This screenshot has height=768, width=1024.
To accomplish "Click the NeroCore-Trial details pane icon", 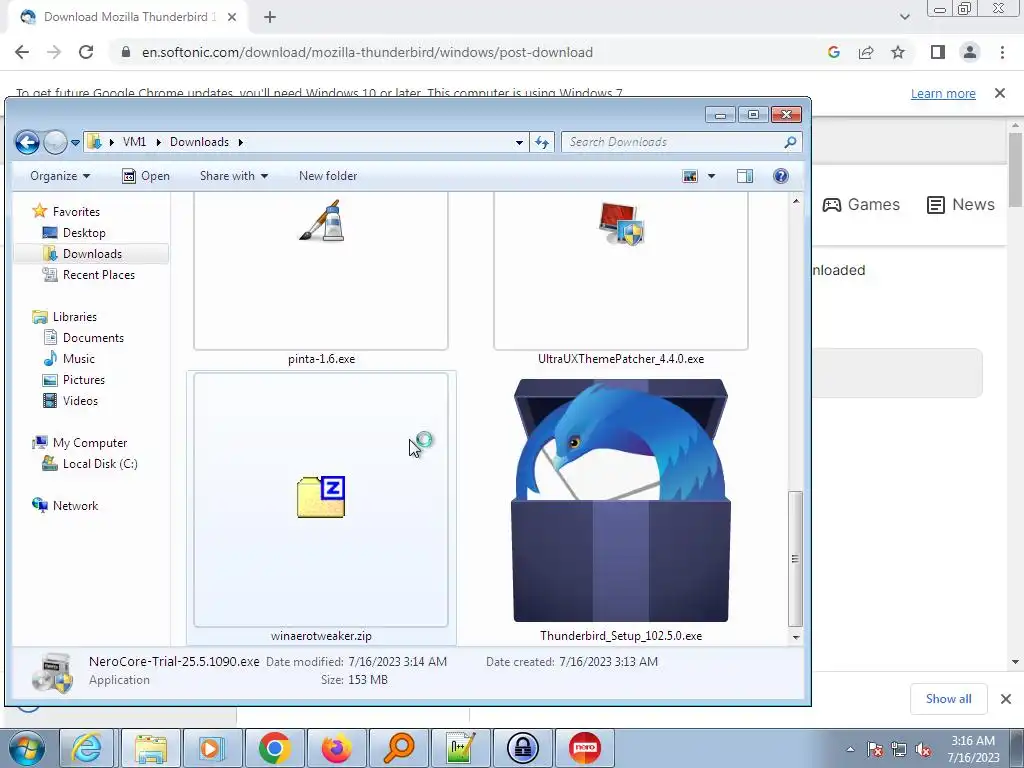I will point(52,672).
